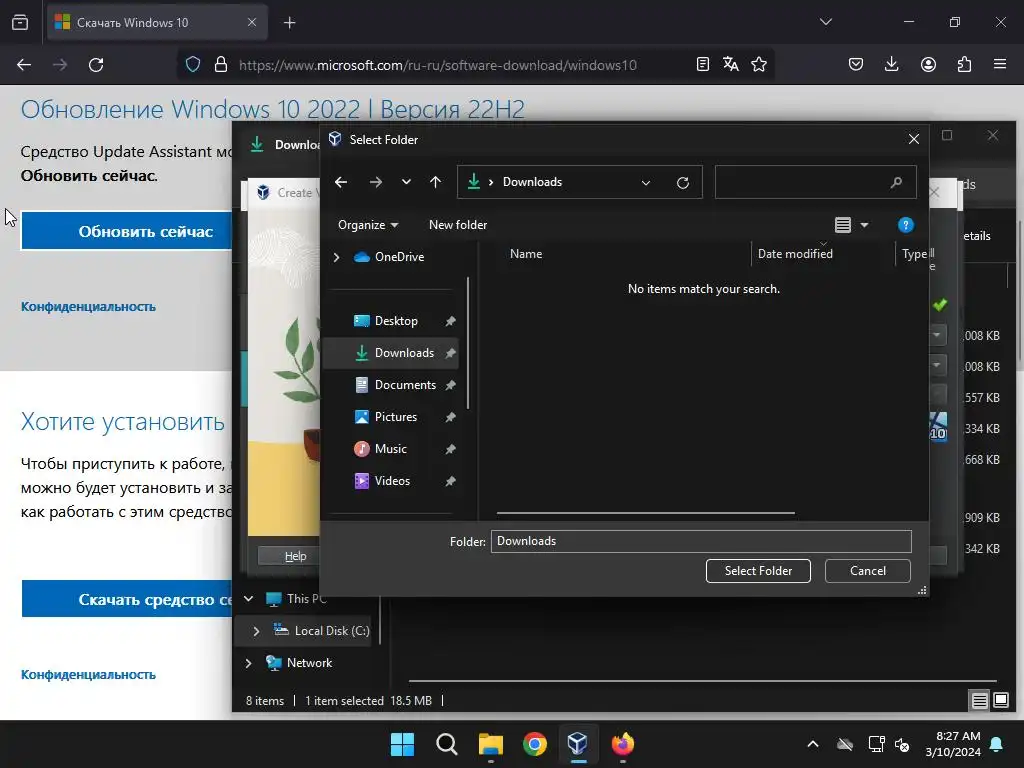
Task: List all tabs dropdown arrow
Action: [825, 22]
